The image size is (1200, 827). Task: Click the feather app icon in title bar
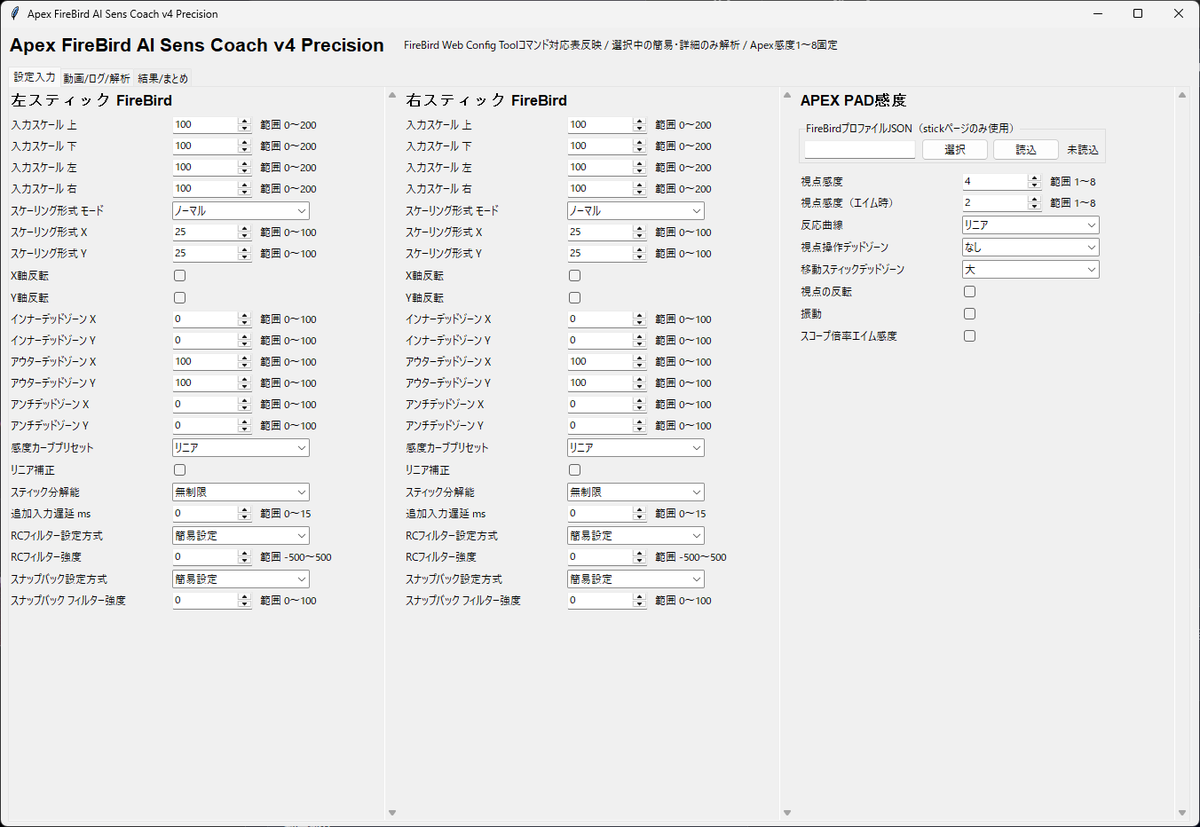(14, 14)
